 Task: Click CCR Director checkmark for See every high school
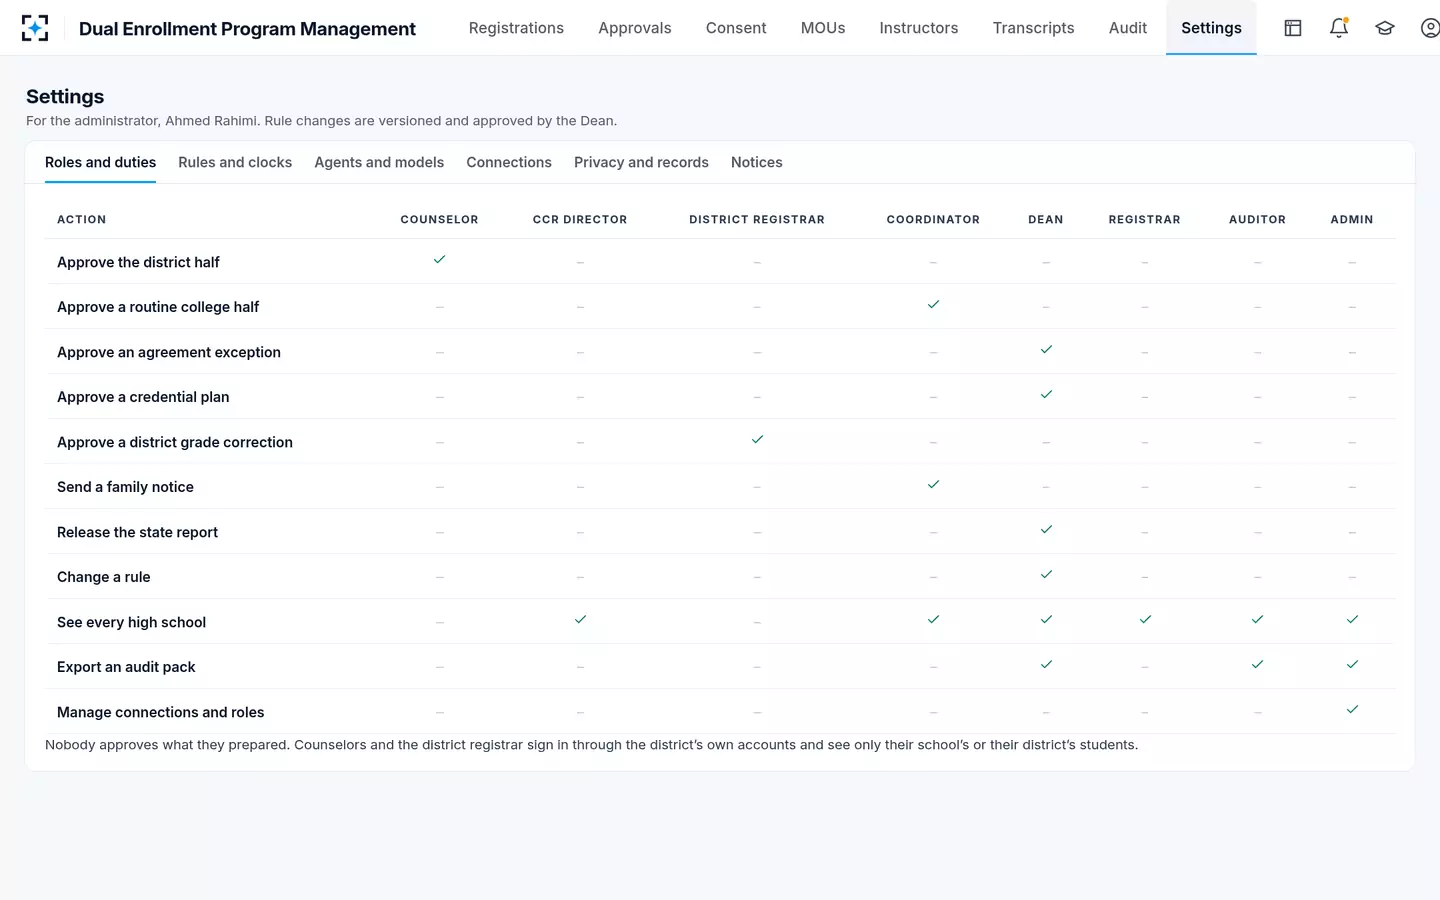(x=580, y=619)
